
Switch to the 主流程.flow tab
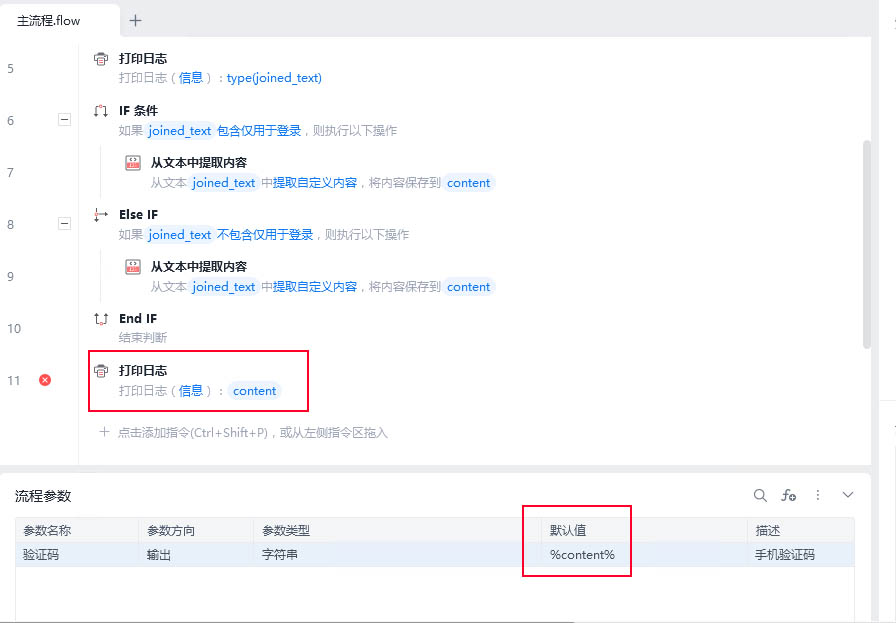coord(49,21)
